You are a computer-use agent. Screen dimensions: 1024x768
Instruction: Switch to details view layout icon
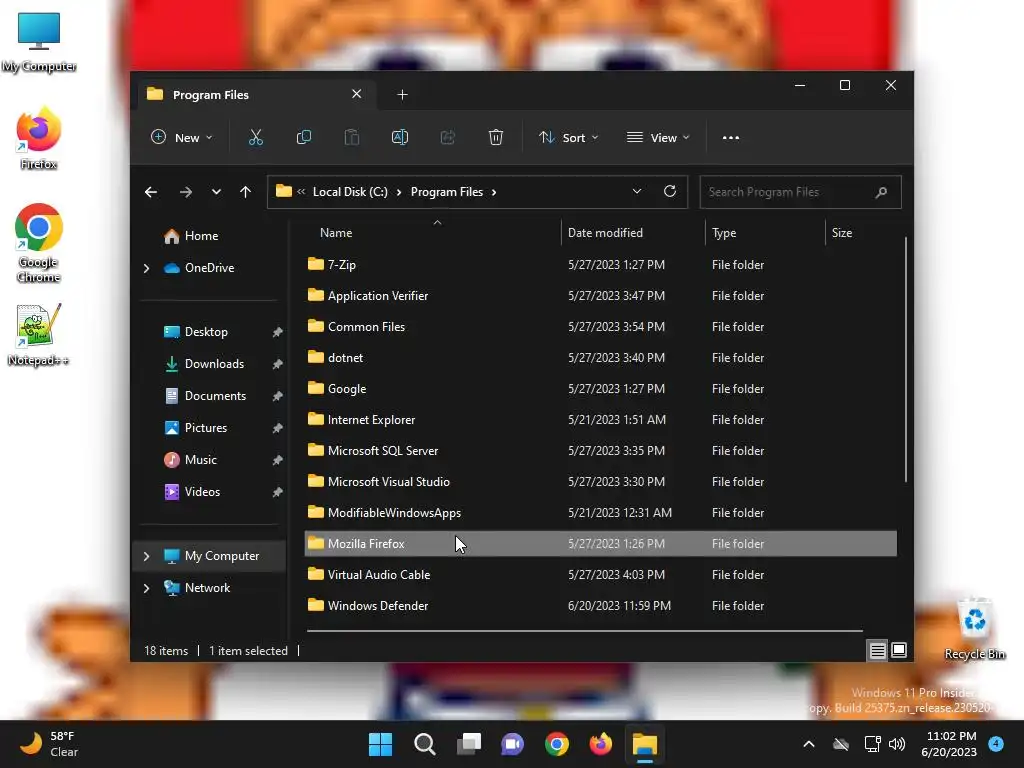[877, 650]
